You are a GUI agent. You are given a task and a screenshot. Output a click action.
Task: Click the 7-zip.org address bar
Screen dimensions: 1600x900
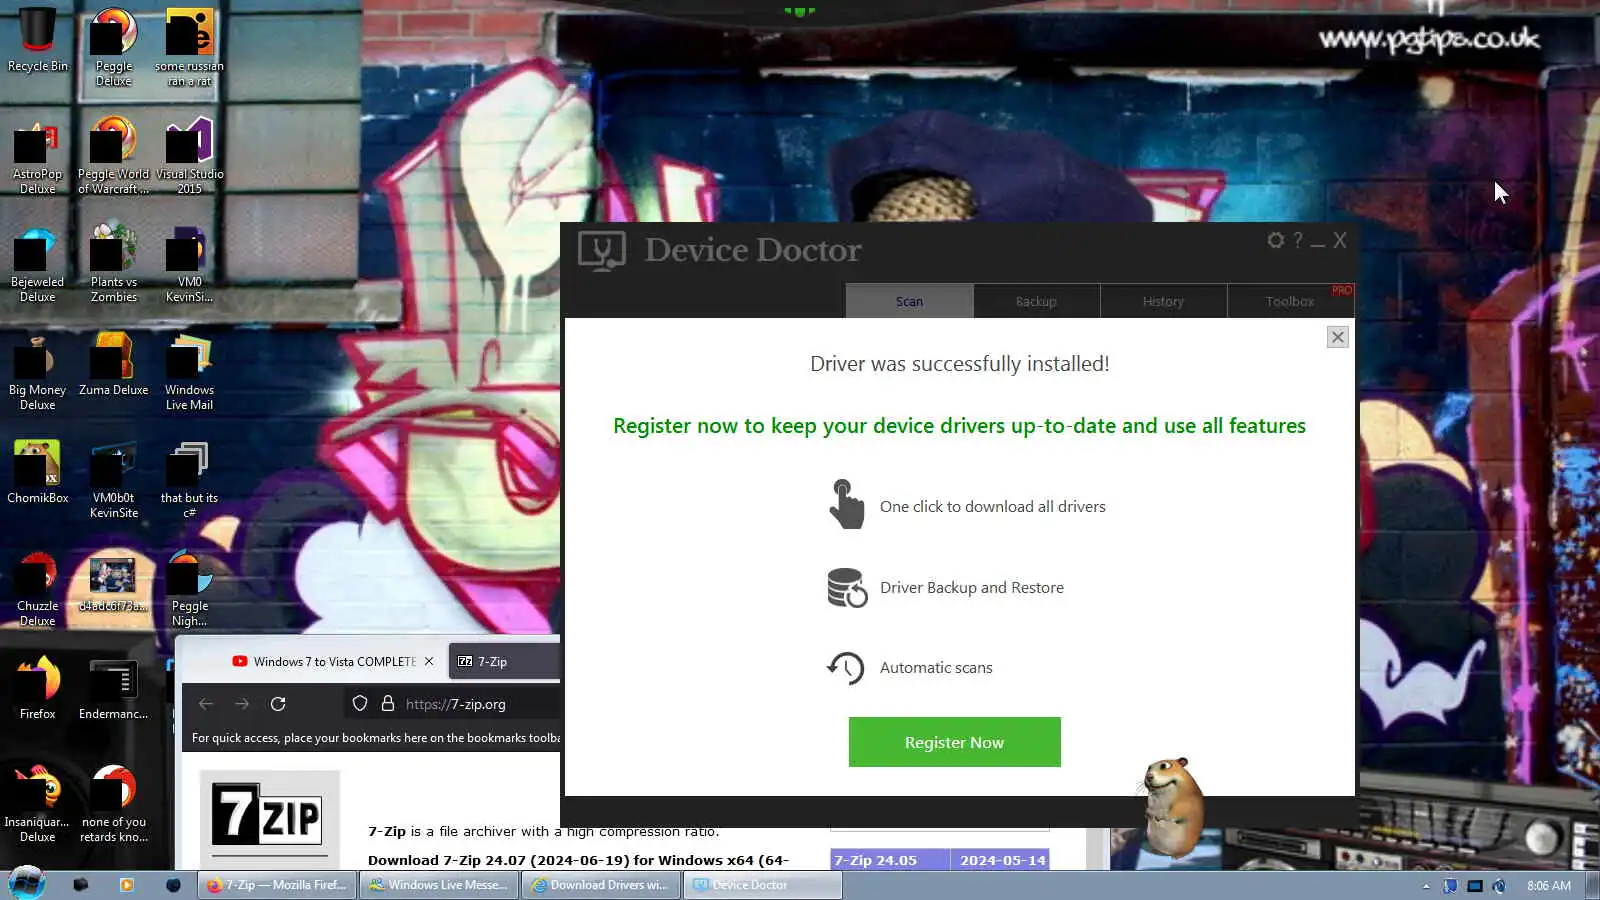pyautogui.click(x=456, y=704)
